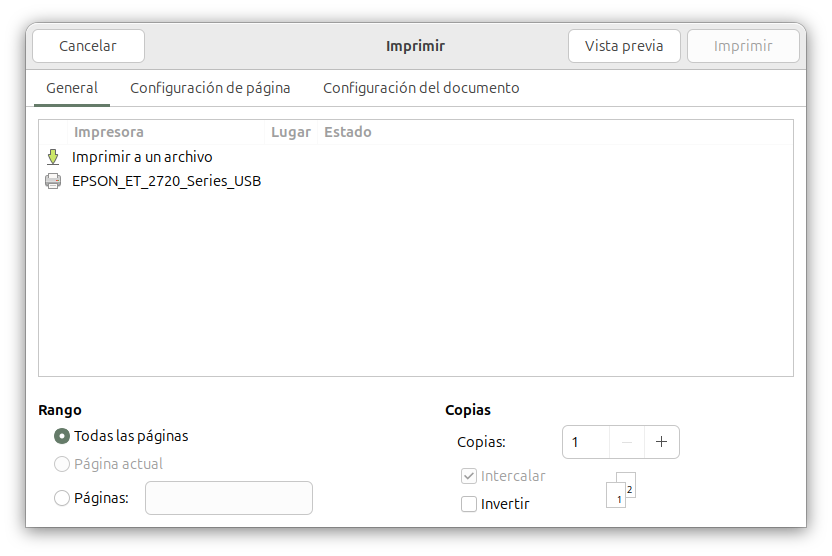The width and height of the screenshot is (832, 556).
Task: Go to the General tab
Action: click(x=72, y=88)
